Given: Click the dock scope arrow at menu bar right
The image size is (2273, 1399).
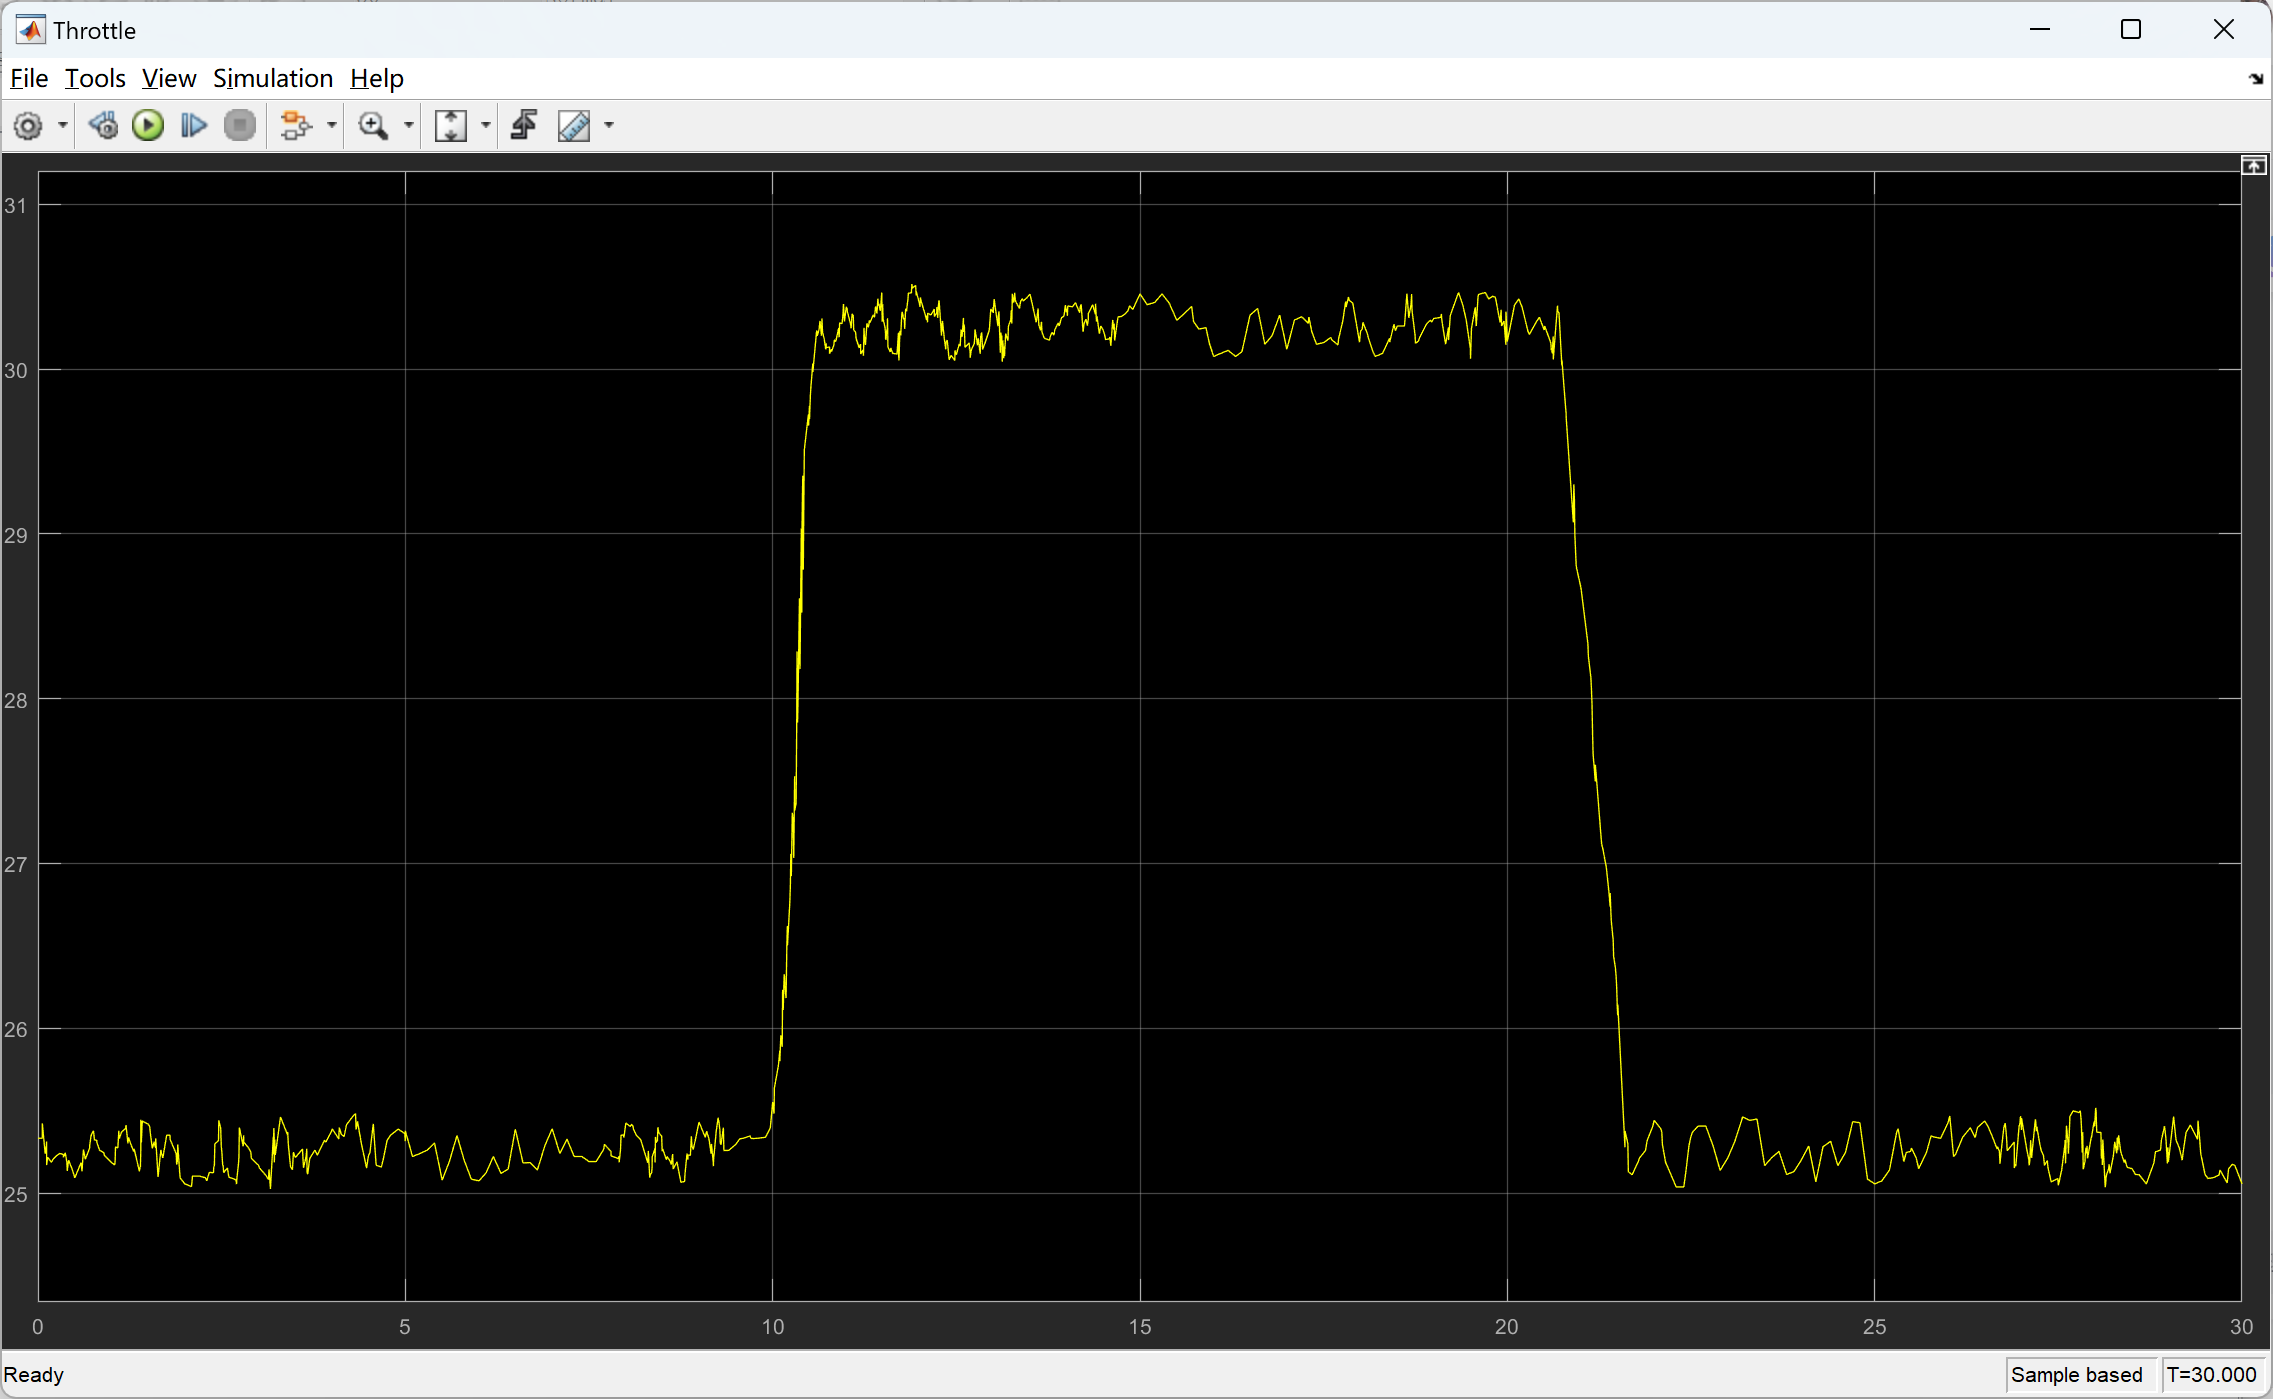Looking at the screenshot, I should click(2256, 79).
